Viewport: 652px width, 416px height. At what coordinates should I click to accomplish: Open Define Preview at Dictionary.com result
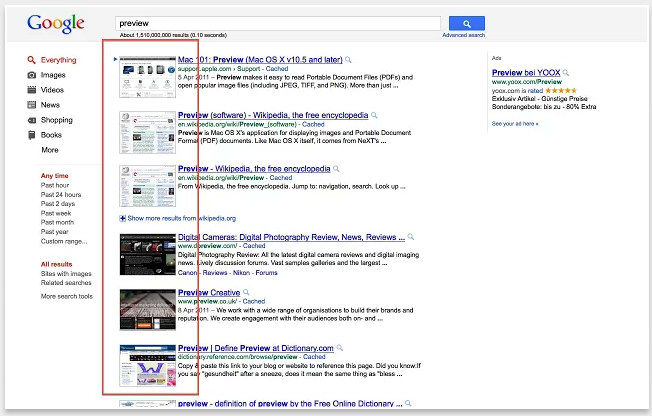[x=256, y=348]
